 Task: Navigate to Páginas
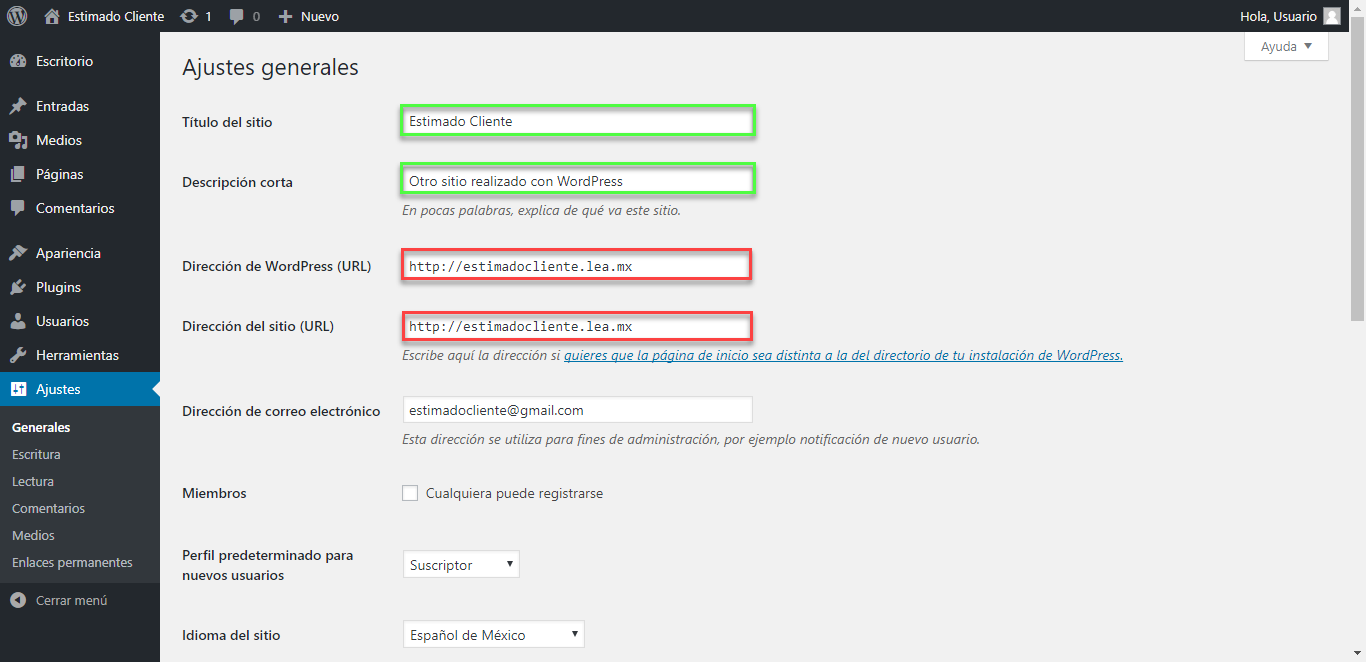tap(80, 174)
